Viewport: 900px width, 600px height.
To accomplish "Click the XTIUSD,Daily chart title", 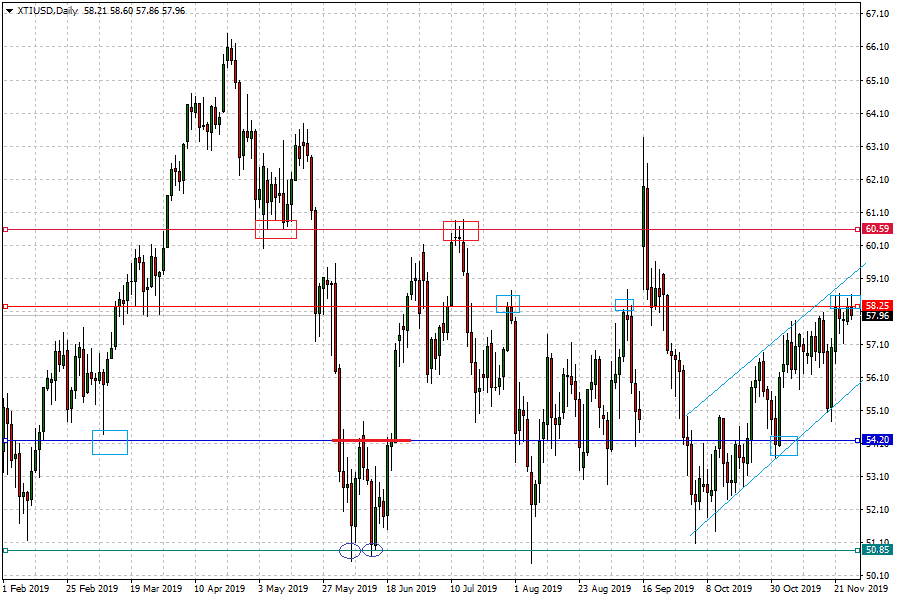I will (x=48, y=11).
